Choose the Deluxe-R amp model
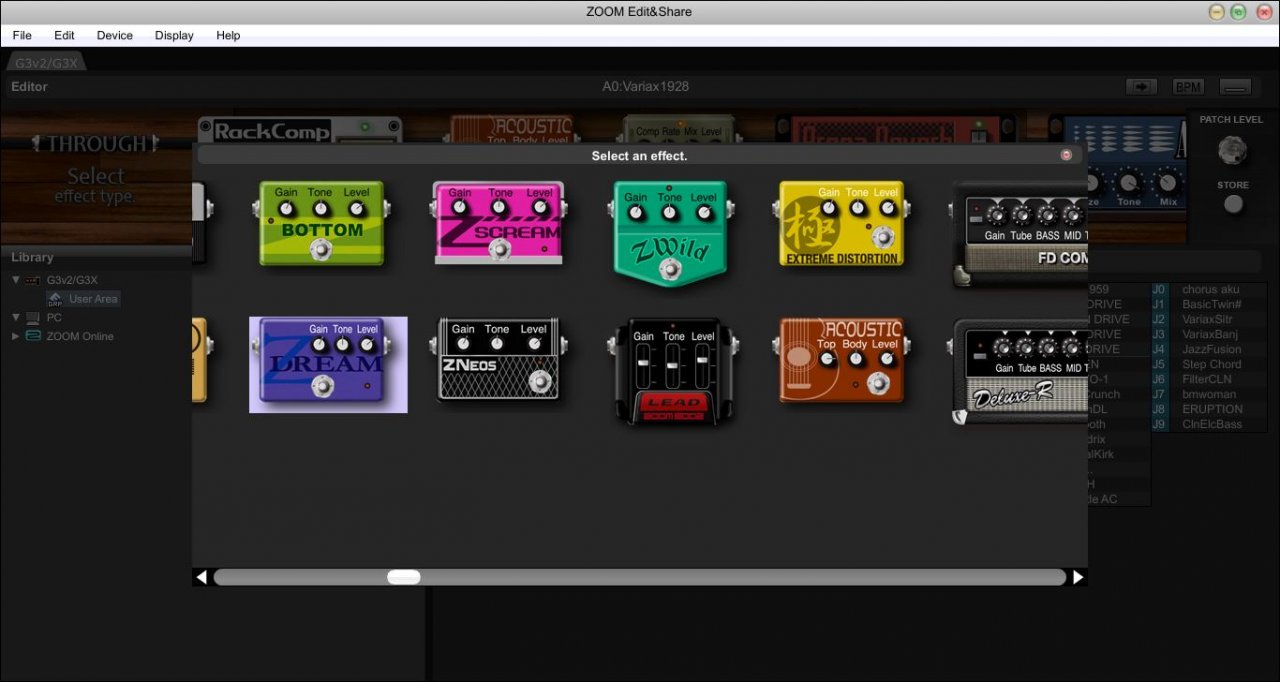This screenshot has width=1280, height=682. (x=1020, y=372)
